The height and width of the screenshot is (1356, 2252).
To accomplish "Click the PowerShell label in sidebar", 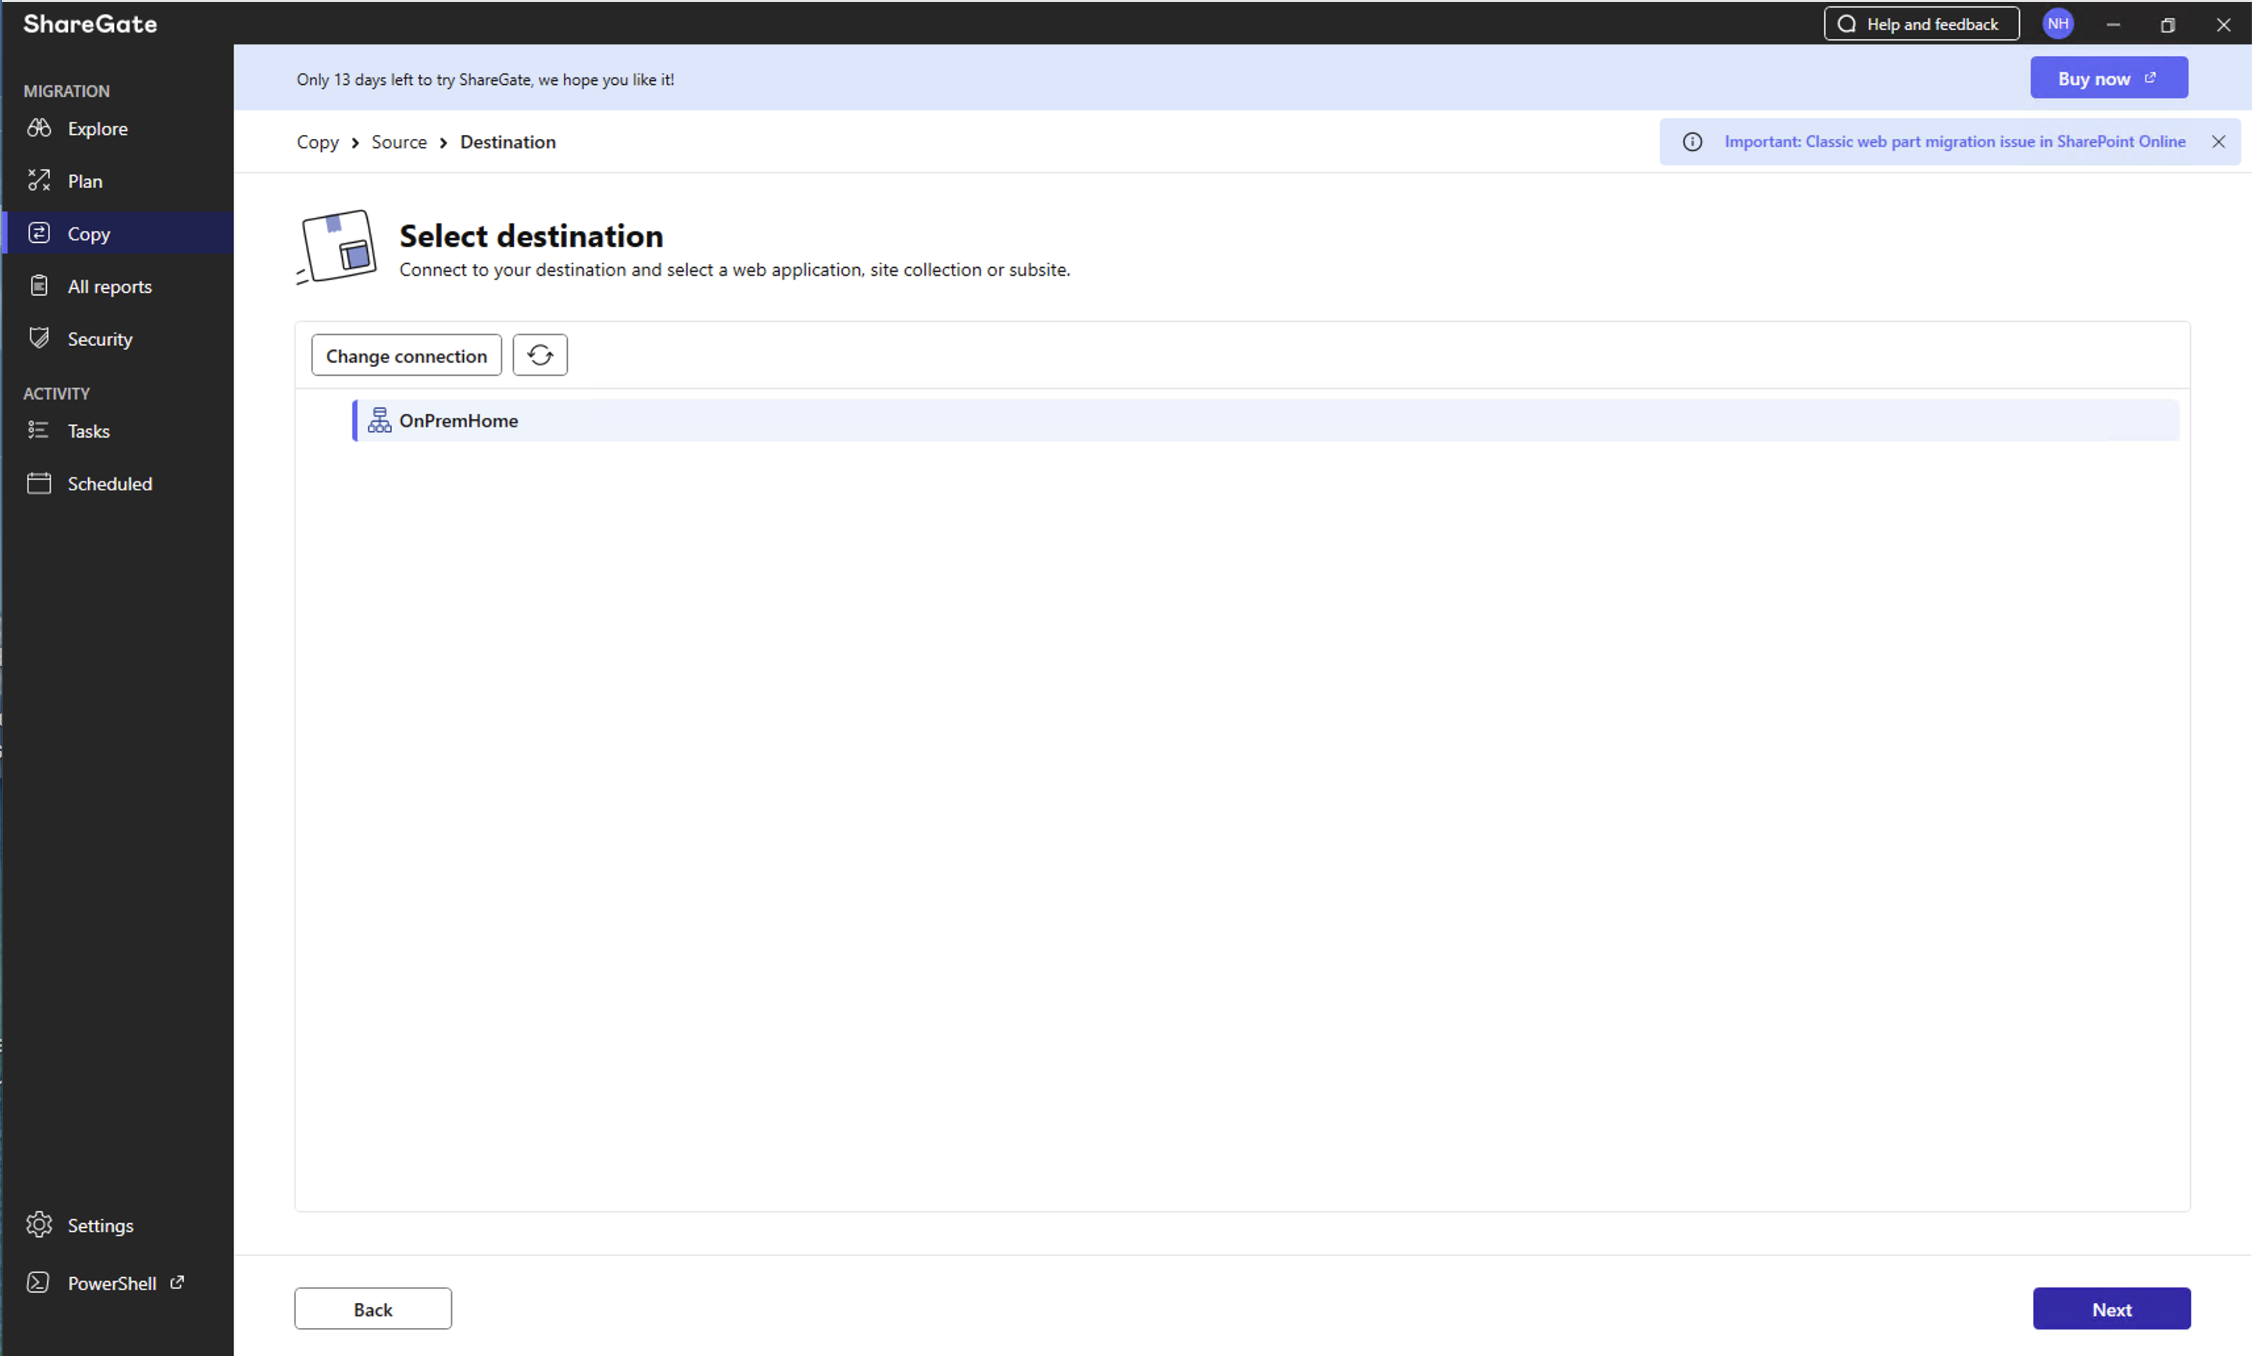I will pyautogui.click(x=112, y=1284).
